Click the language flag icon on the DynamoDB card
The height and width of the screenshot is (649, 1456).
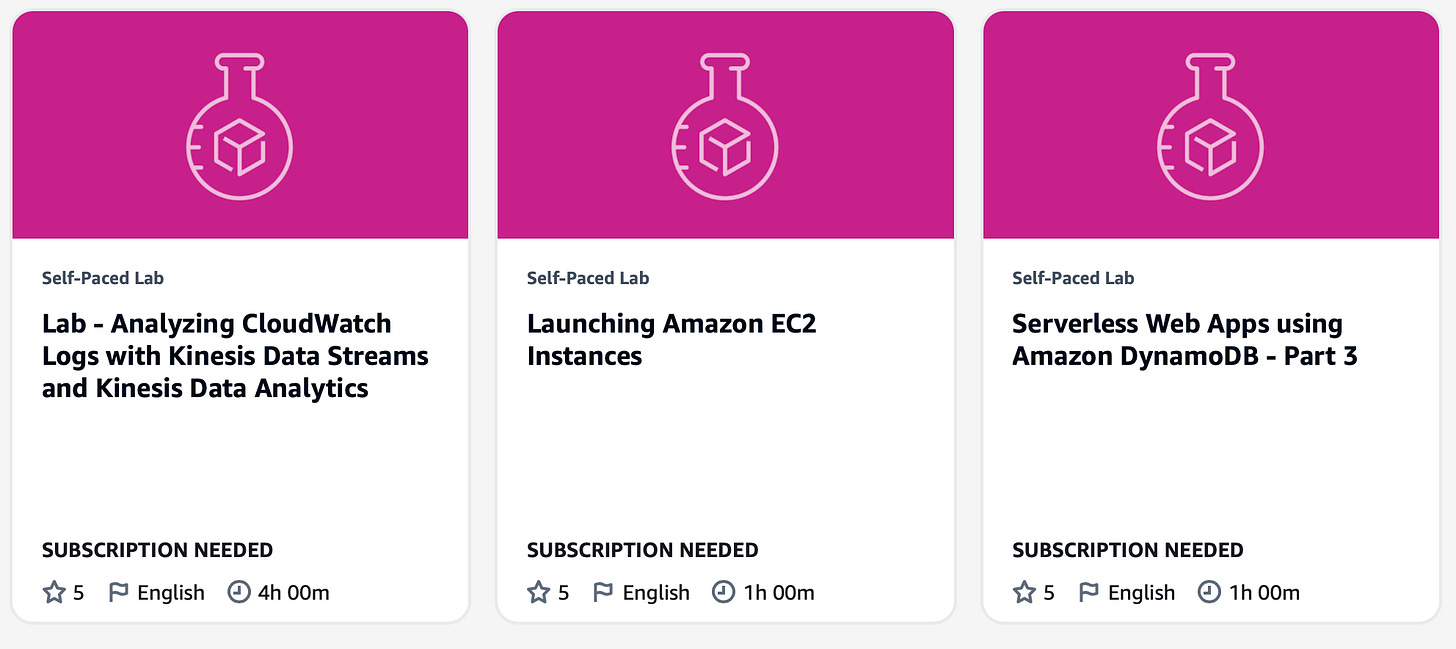[x=1089, y=593]
